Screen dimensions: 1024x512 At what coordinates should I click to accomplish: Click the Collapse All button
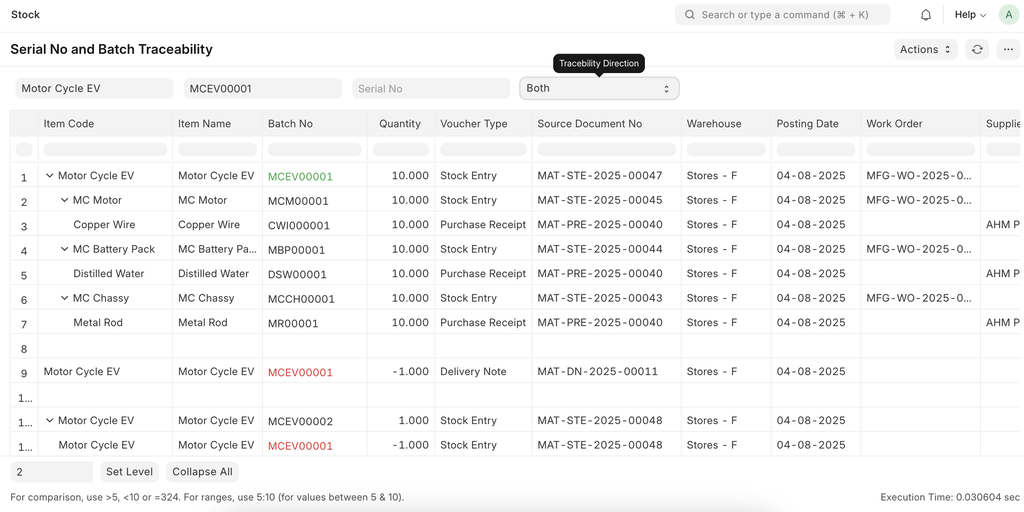[x=202, y=472]
